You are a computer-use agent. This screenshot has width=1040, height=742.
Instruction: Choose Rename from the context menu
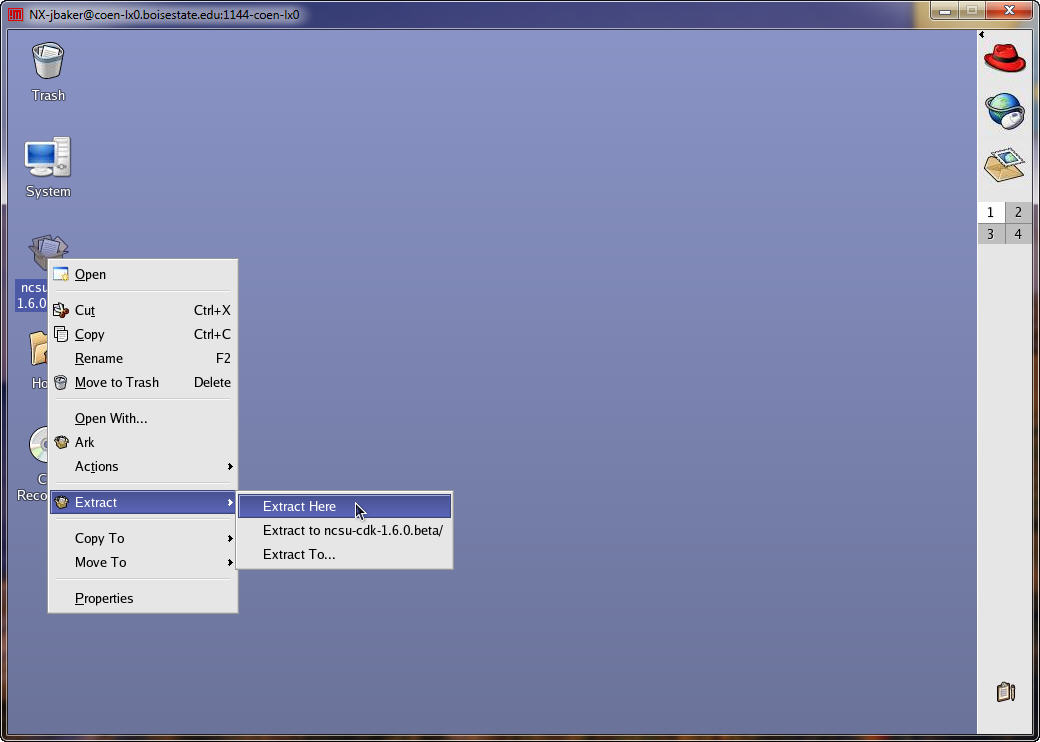click(x=143, y=358)
